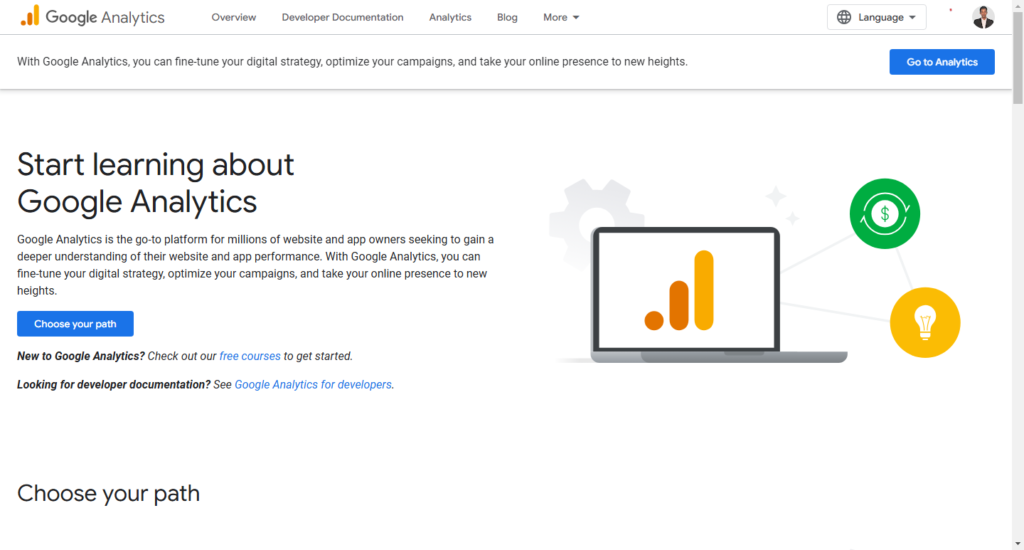Click the scrollbar down arrow

coord(1017,543)
